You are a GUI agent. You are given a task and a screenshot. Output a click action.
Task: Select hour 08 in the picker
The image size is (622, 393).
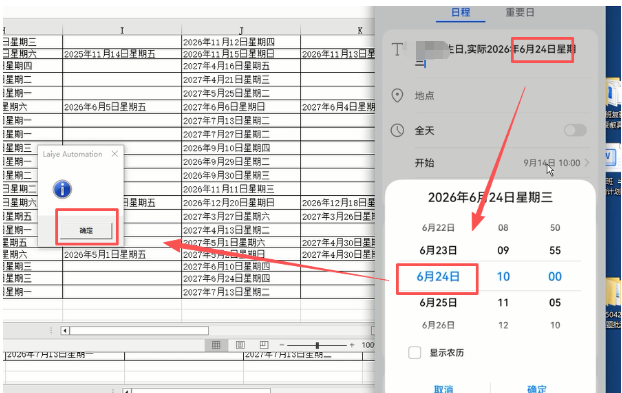point(503,228)
